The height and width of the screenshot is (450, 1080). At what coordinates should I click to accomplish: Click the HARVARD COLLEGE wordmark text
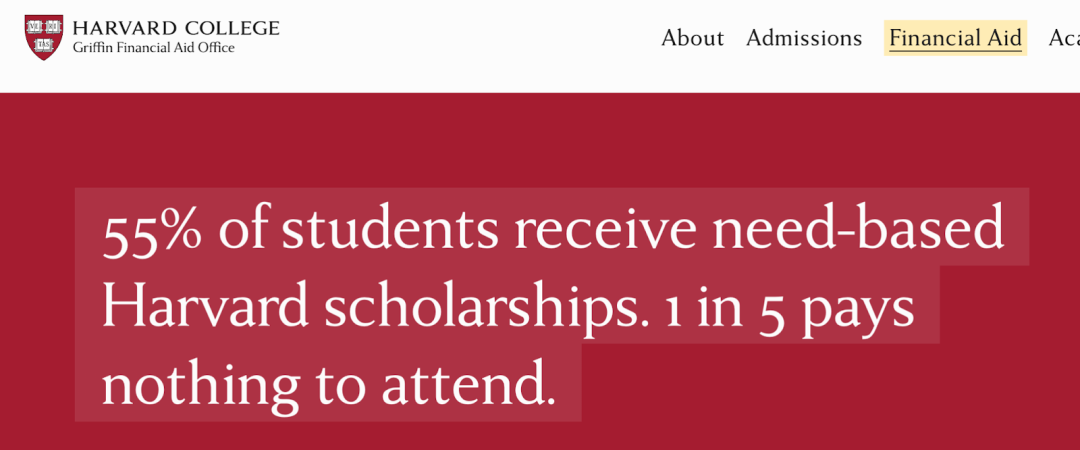(176, 28)
